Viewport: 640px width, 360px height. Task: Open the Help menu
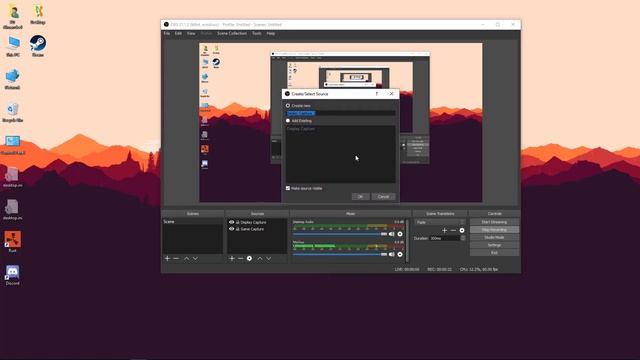pos(271,33)
